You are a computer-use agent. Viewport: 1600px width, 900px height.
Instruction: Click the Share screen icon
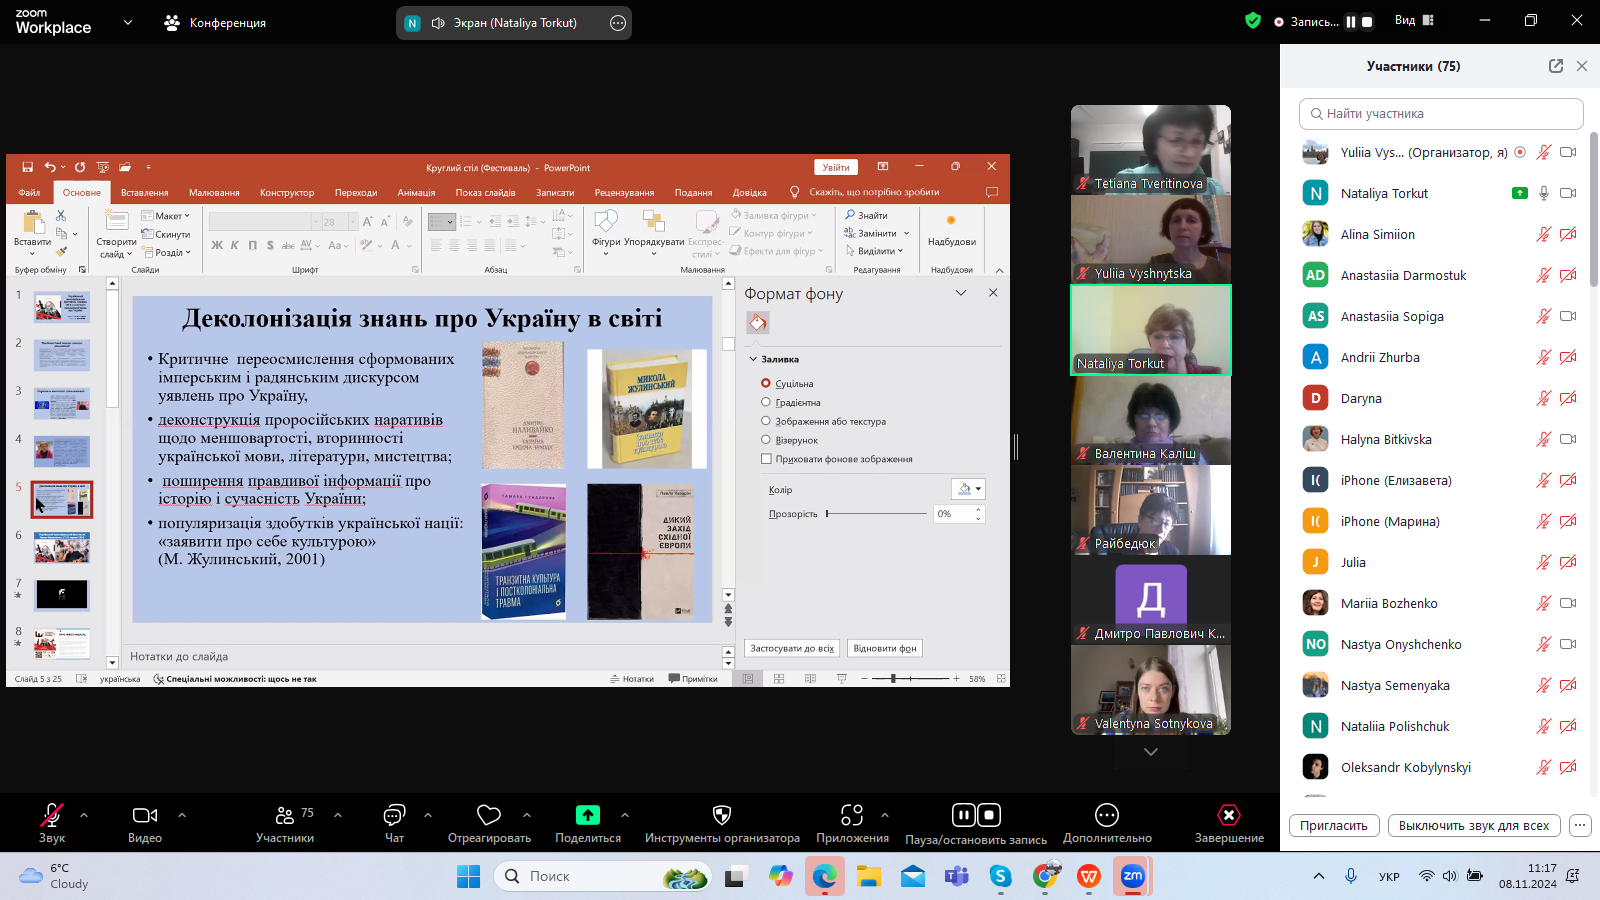[588, 816]
